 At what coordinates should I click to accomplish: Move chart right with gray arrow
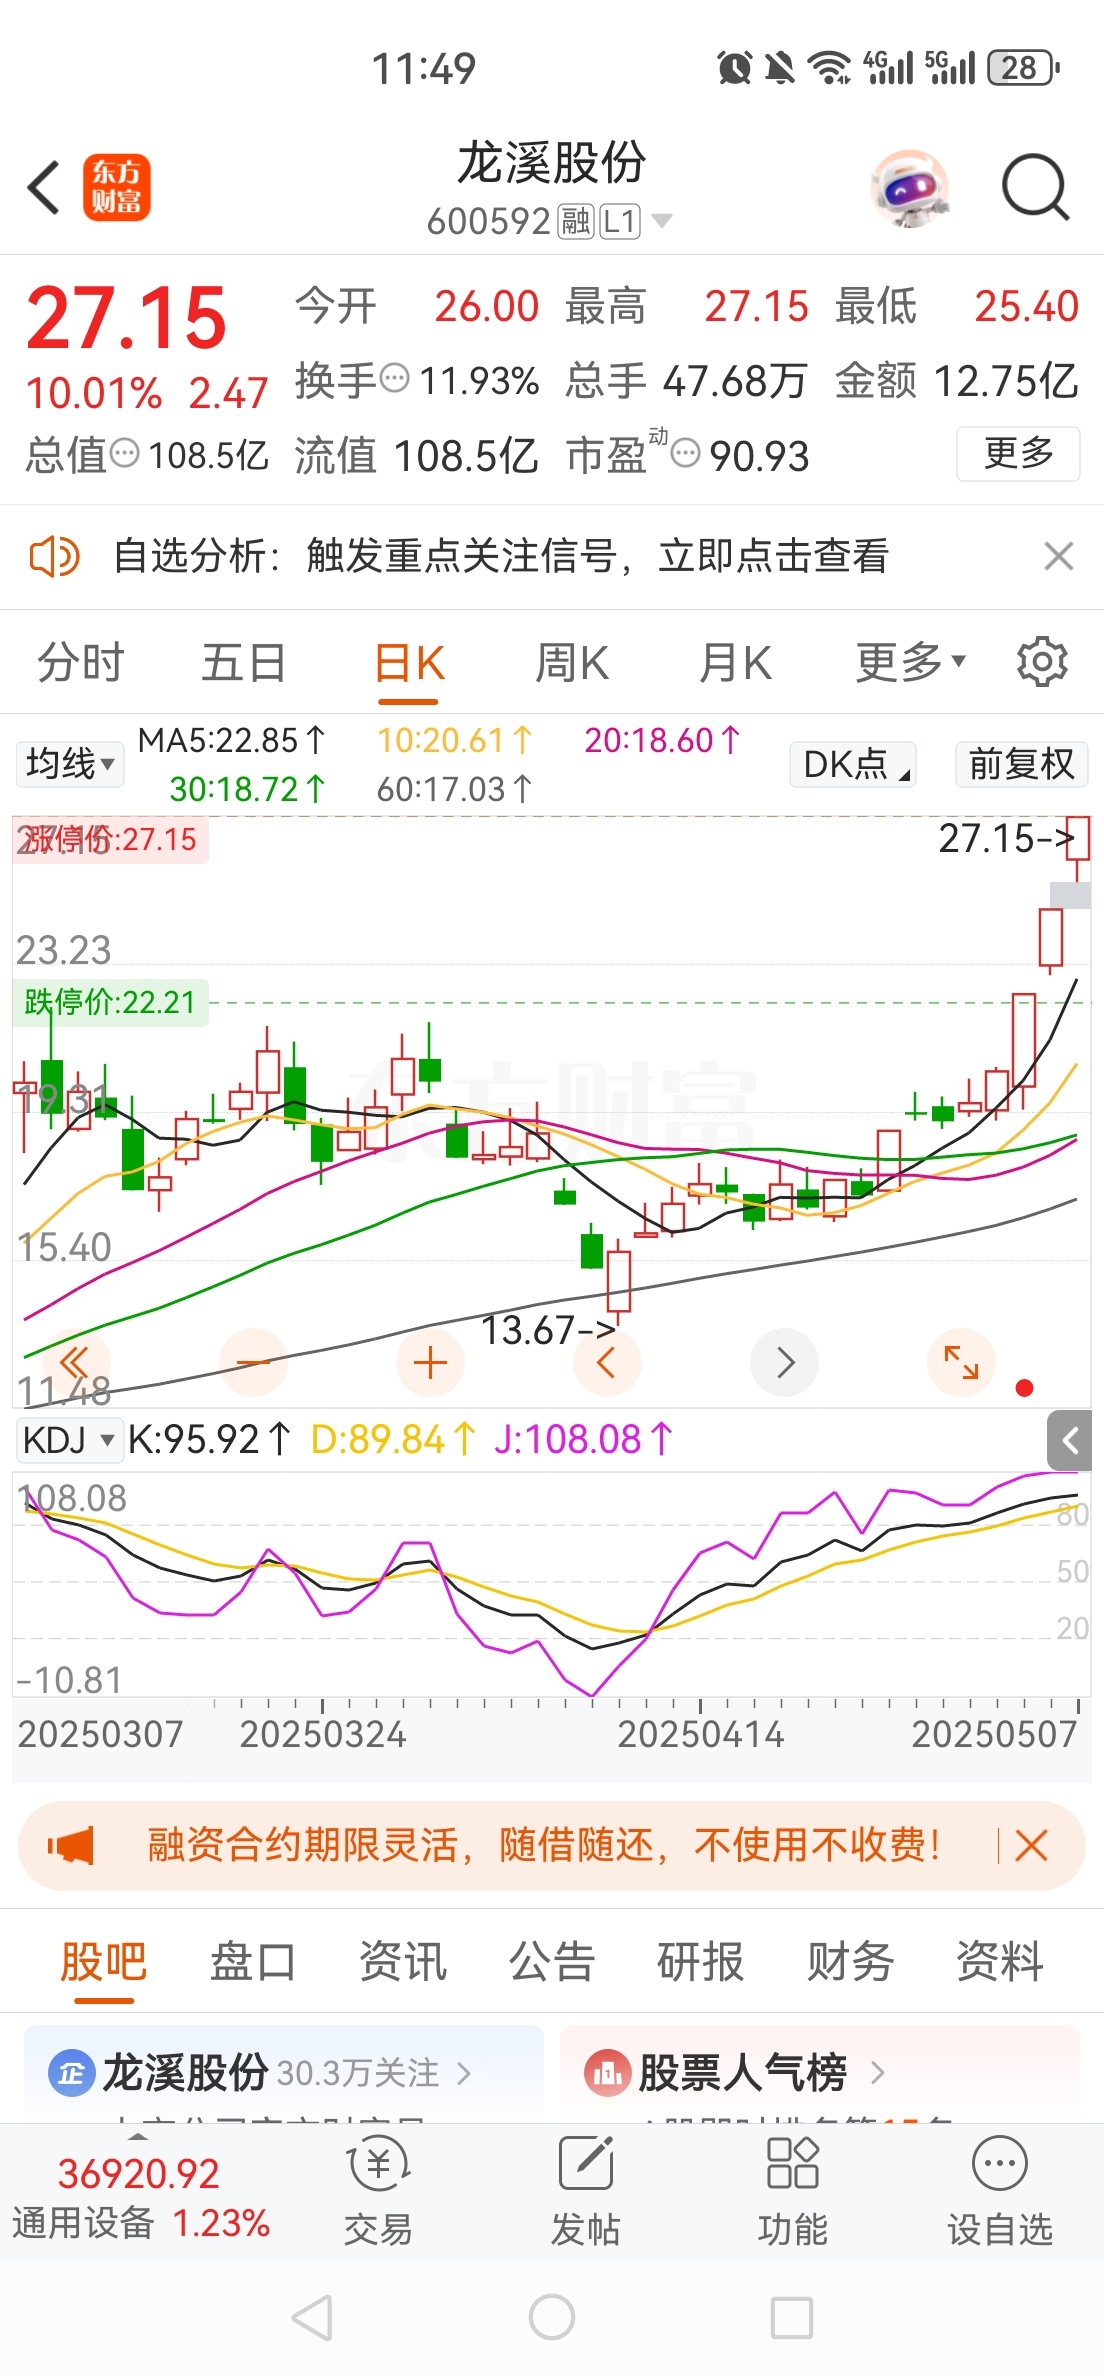click(x=784, y=1362)
